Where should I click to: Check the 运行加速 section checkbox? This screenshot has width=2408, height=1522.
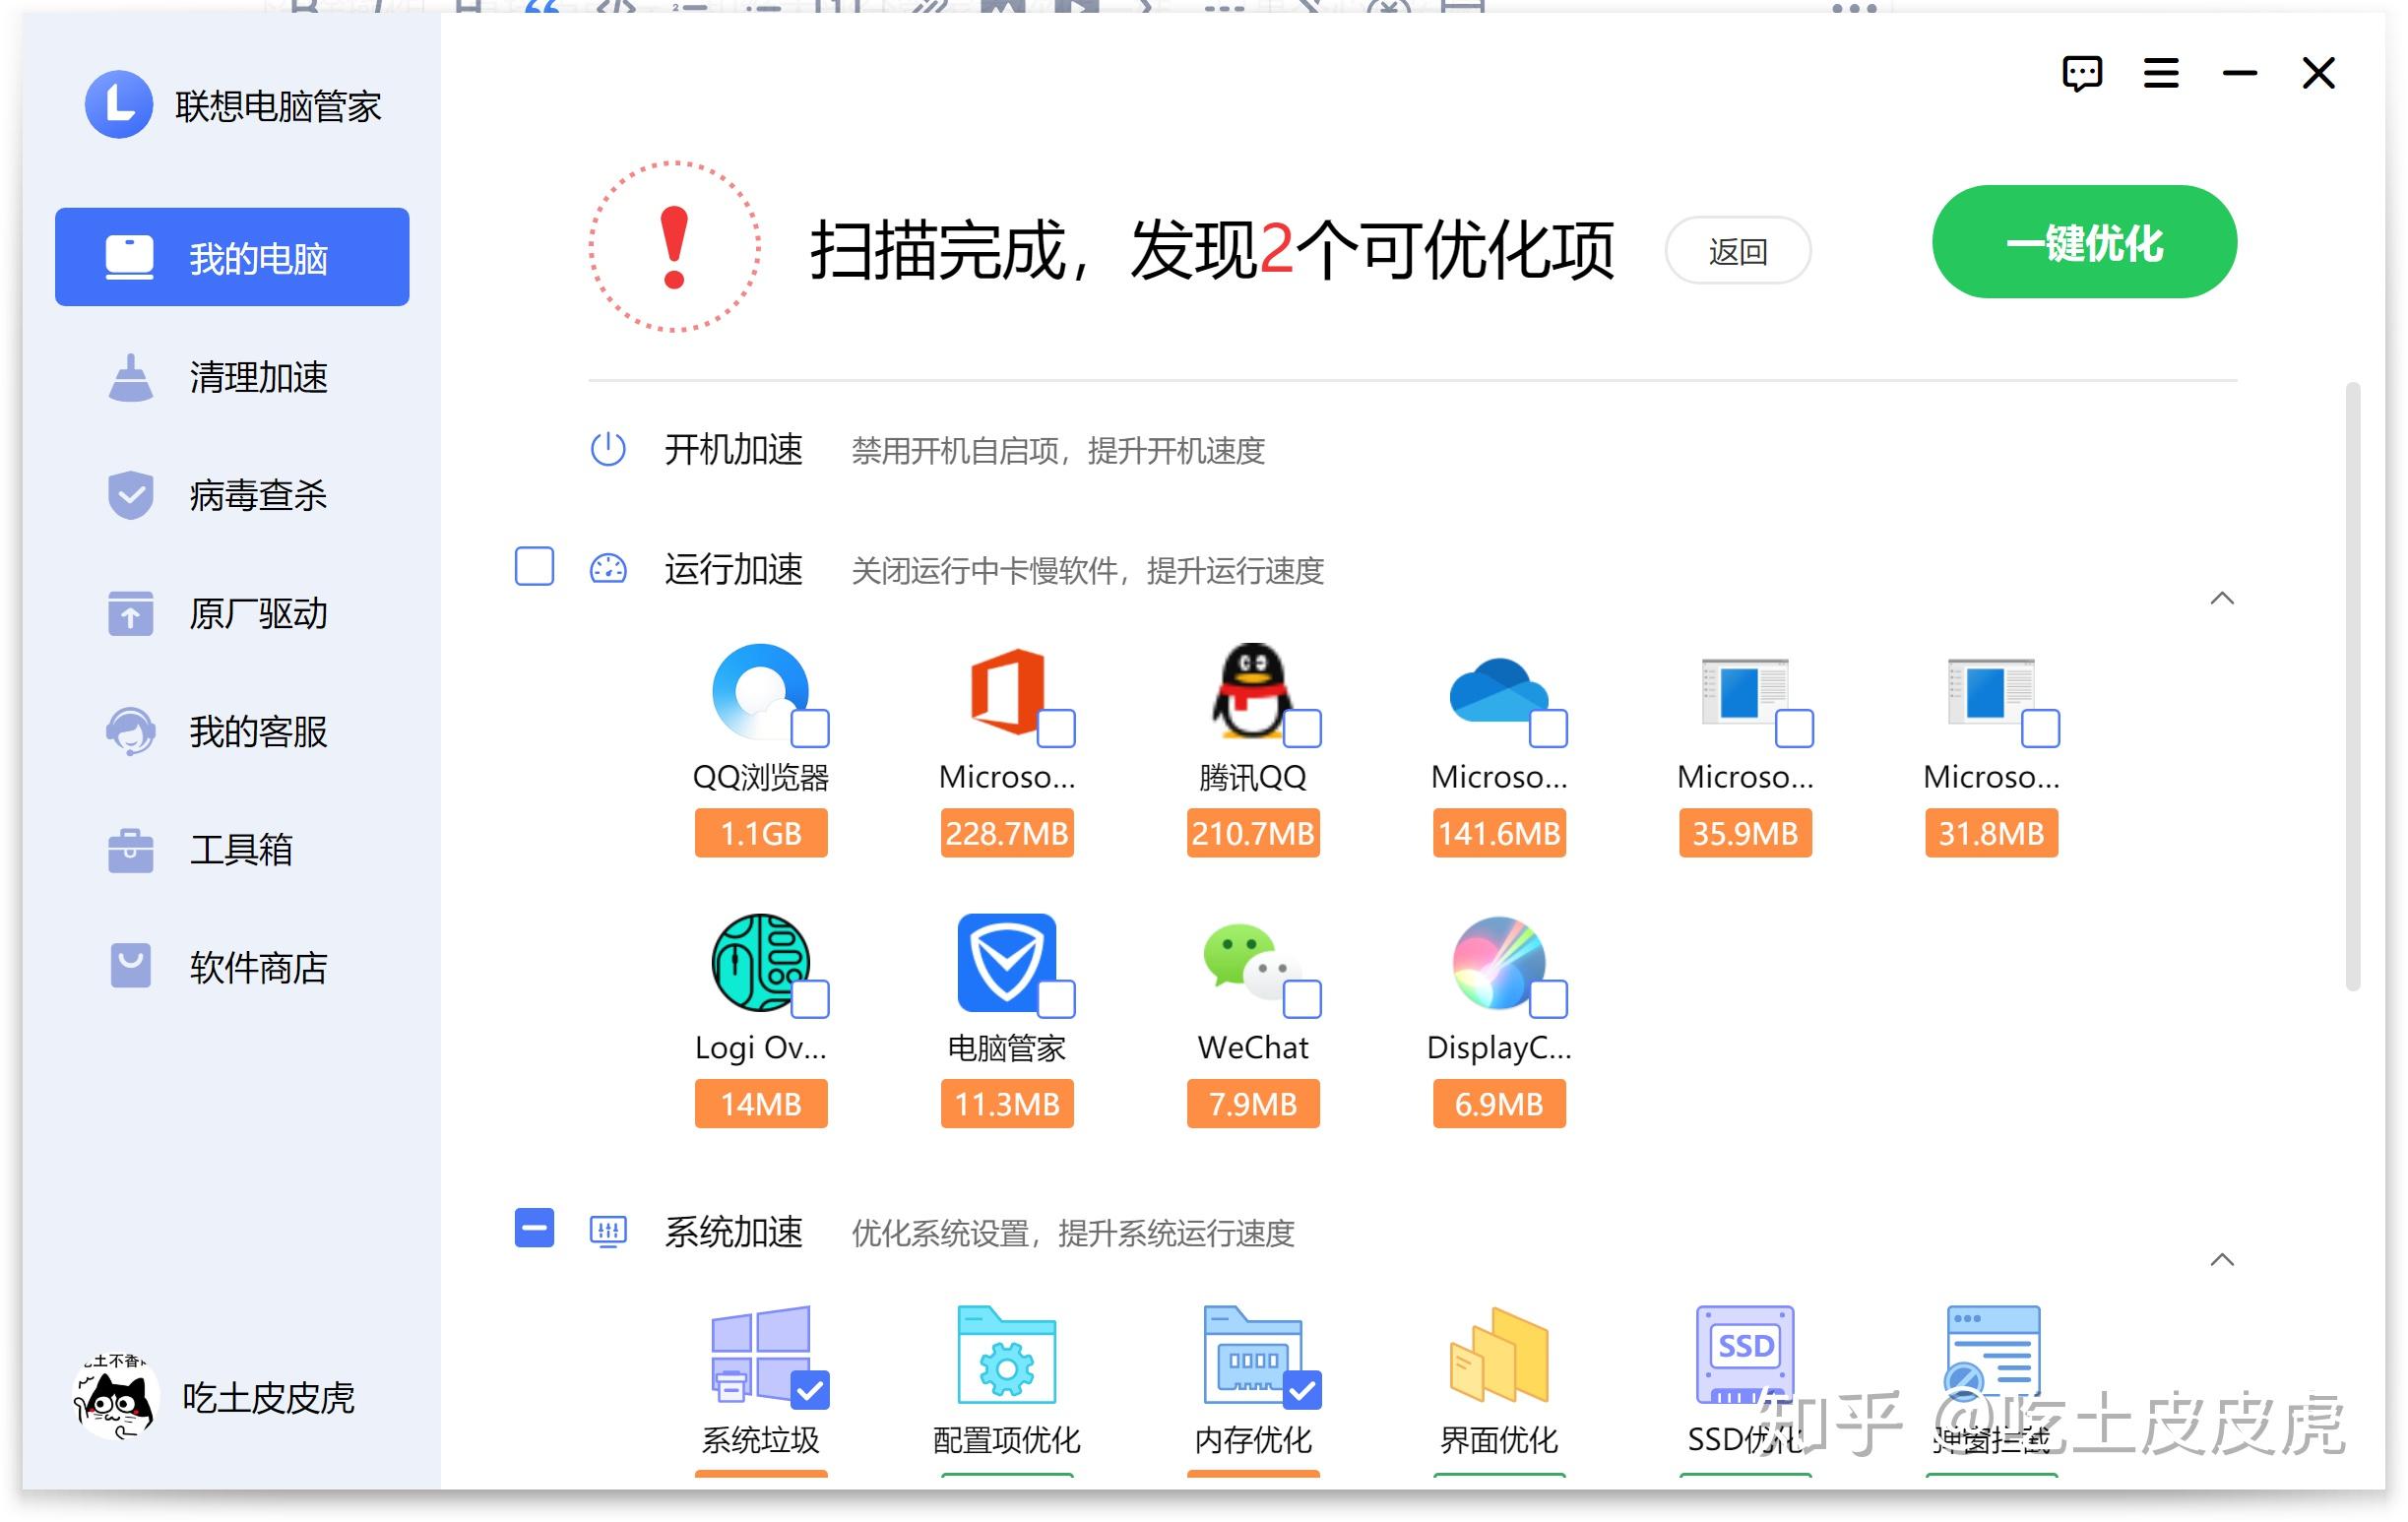[534, 566]
